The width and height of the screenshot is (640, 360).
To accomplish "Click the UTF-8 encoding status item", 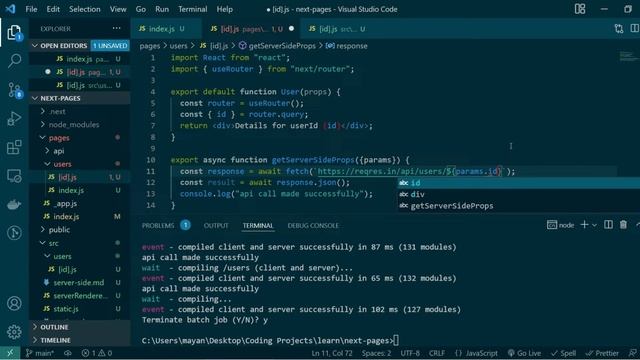I will coord(410,353).
